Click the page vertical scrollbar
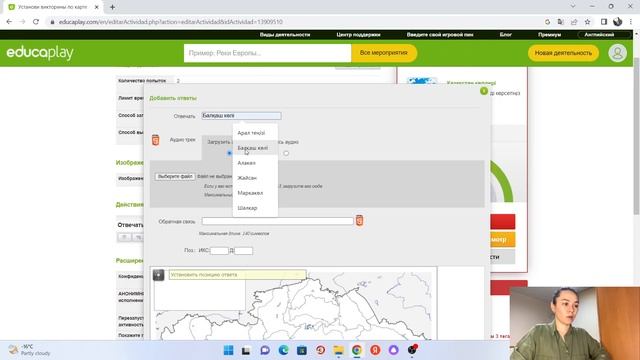Image resolution: width=640 pixels, height=360 pixels. 636,135
